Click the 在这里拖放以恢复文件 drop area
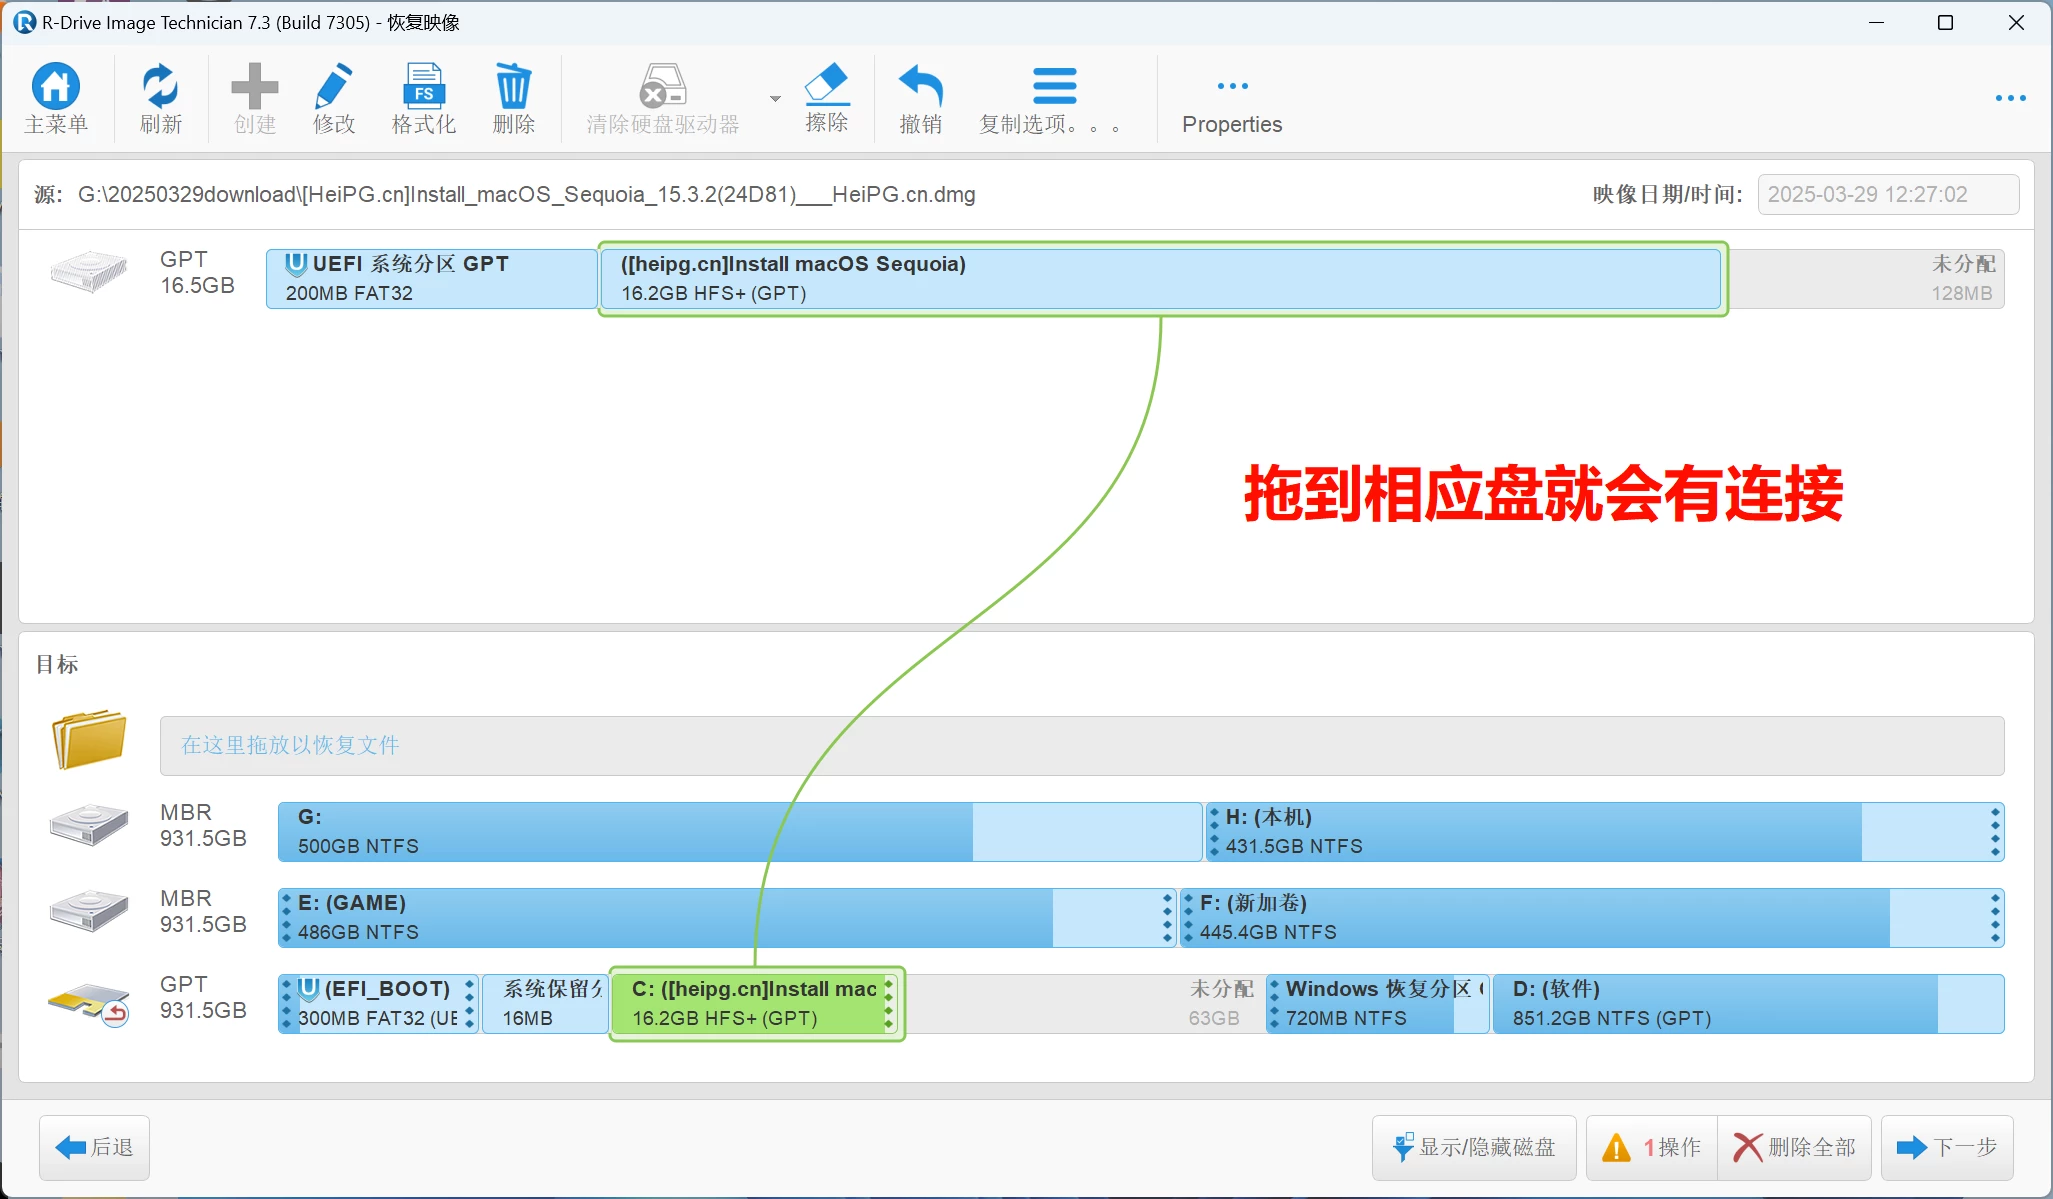This screenshot has width=2053, height=1199. [x=1081, y=746]
